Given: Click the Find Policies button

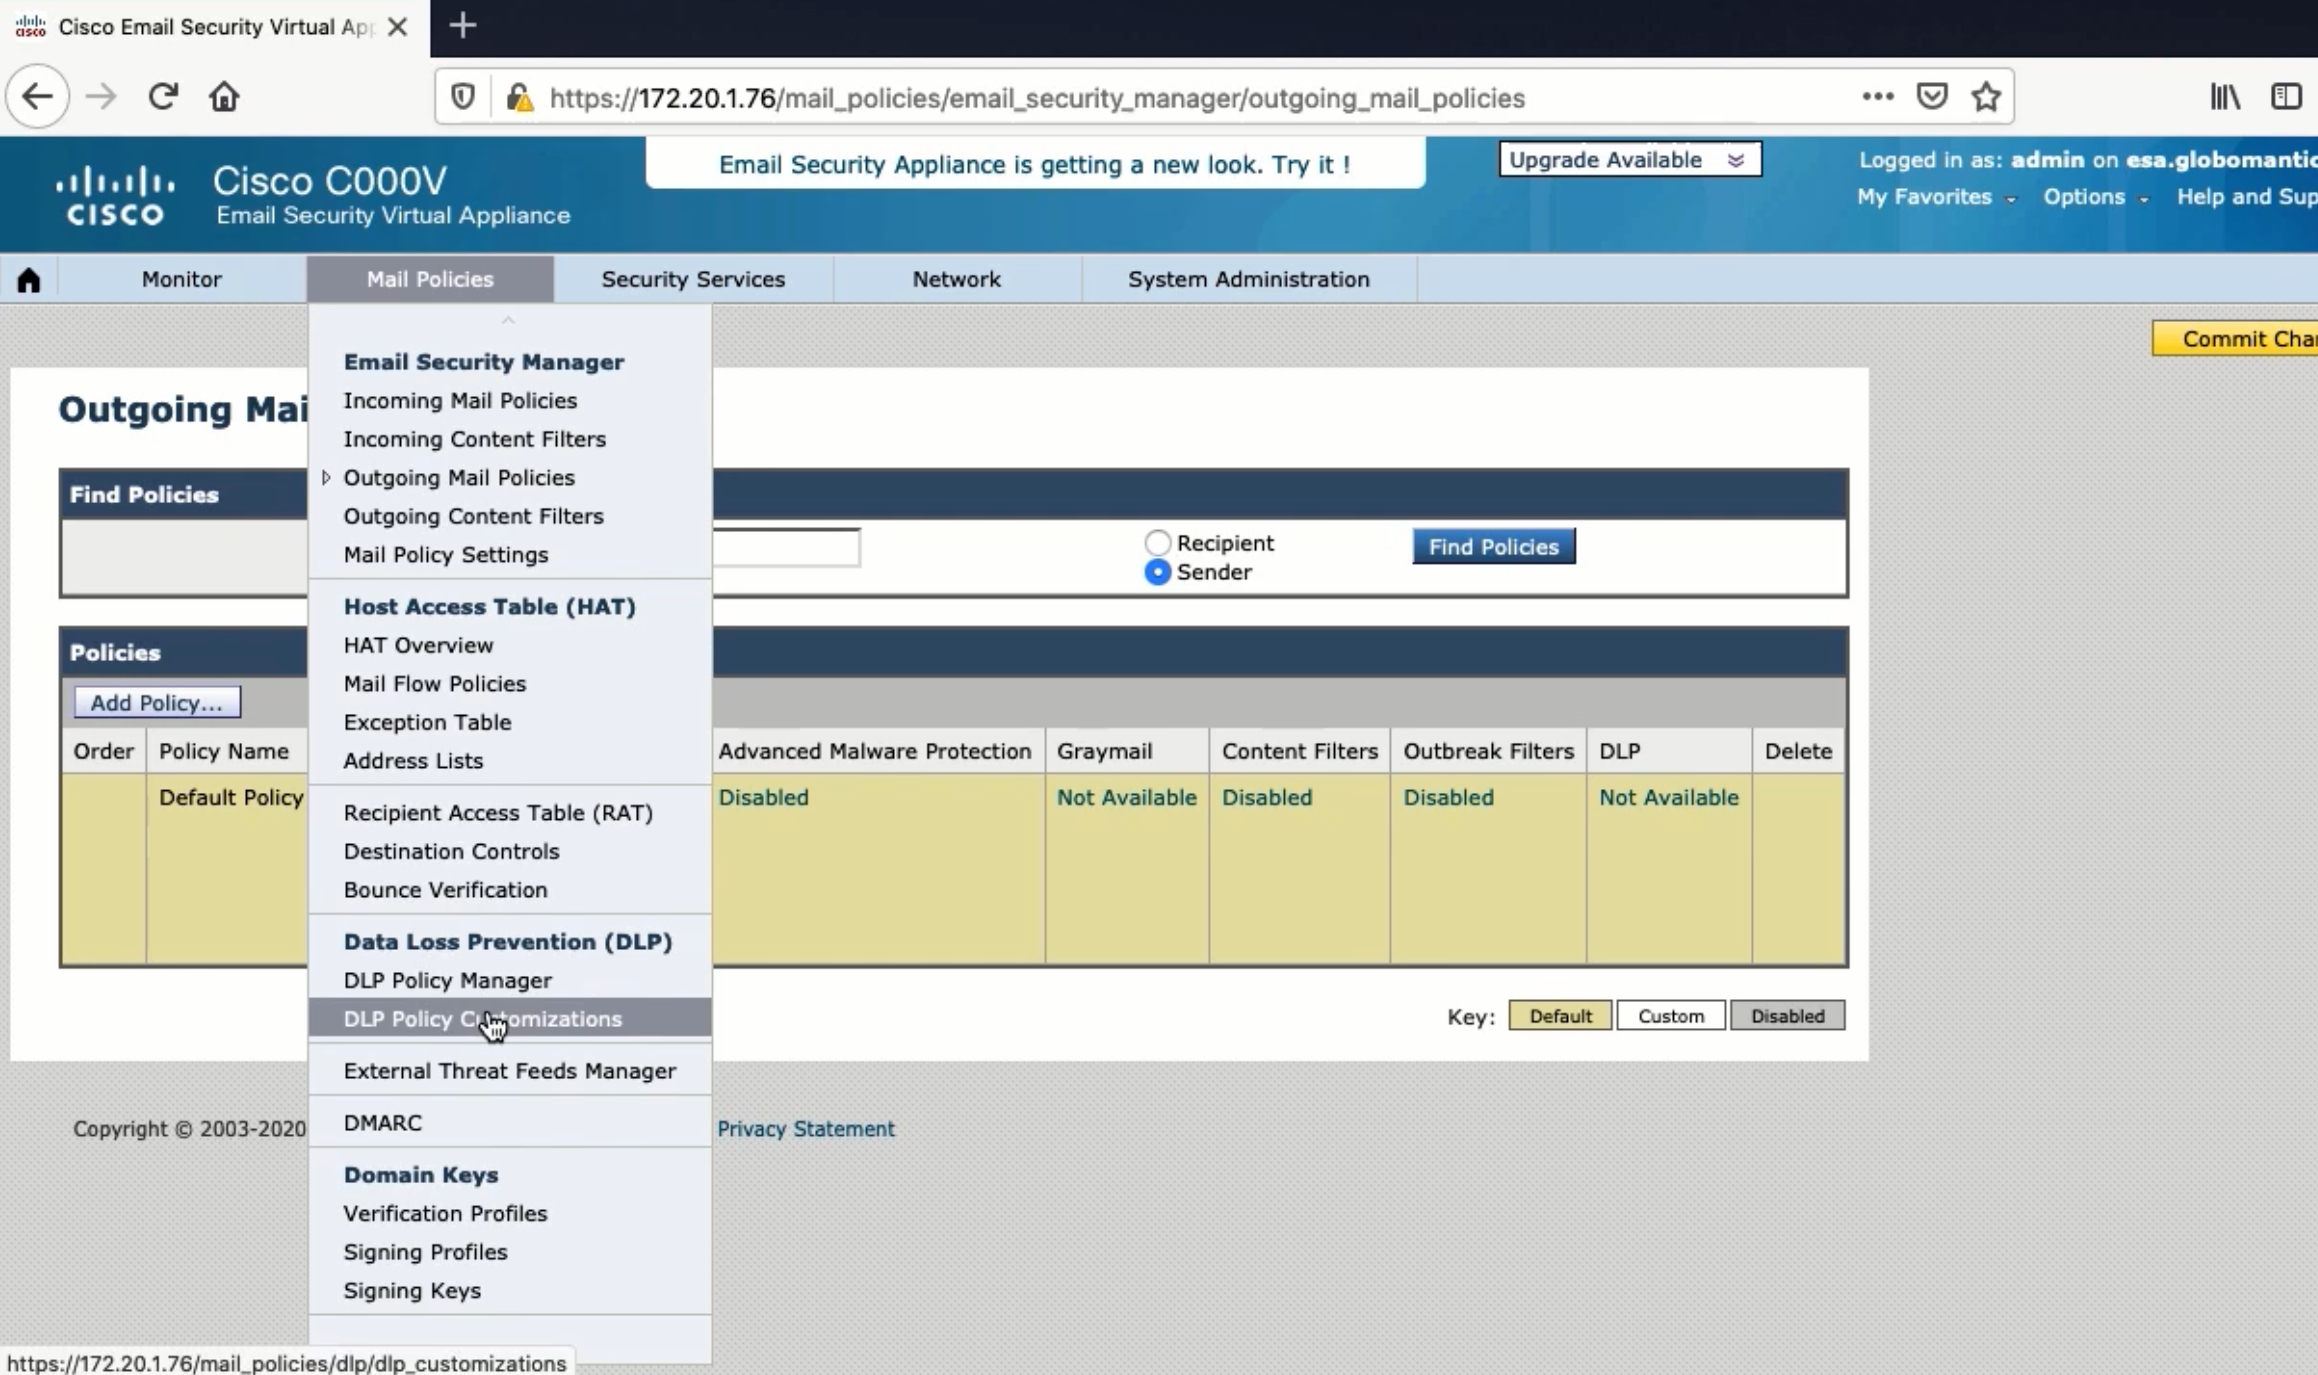Looking at the screenshot, I should pos(1493,547).
